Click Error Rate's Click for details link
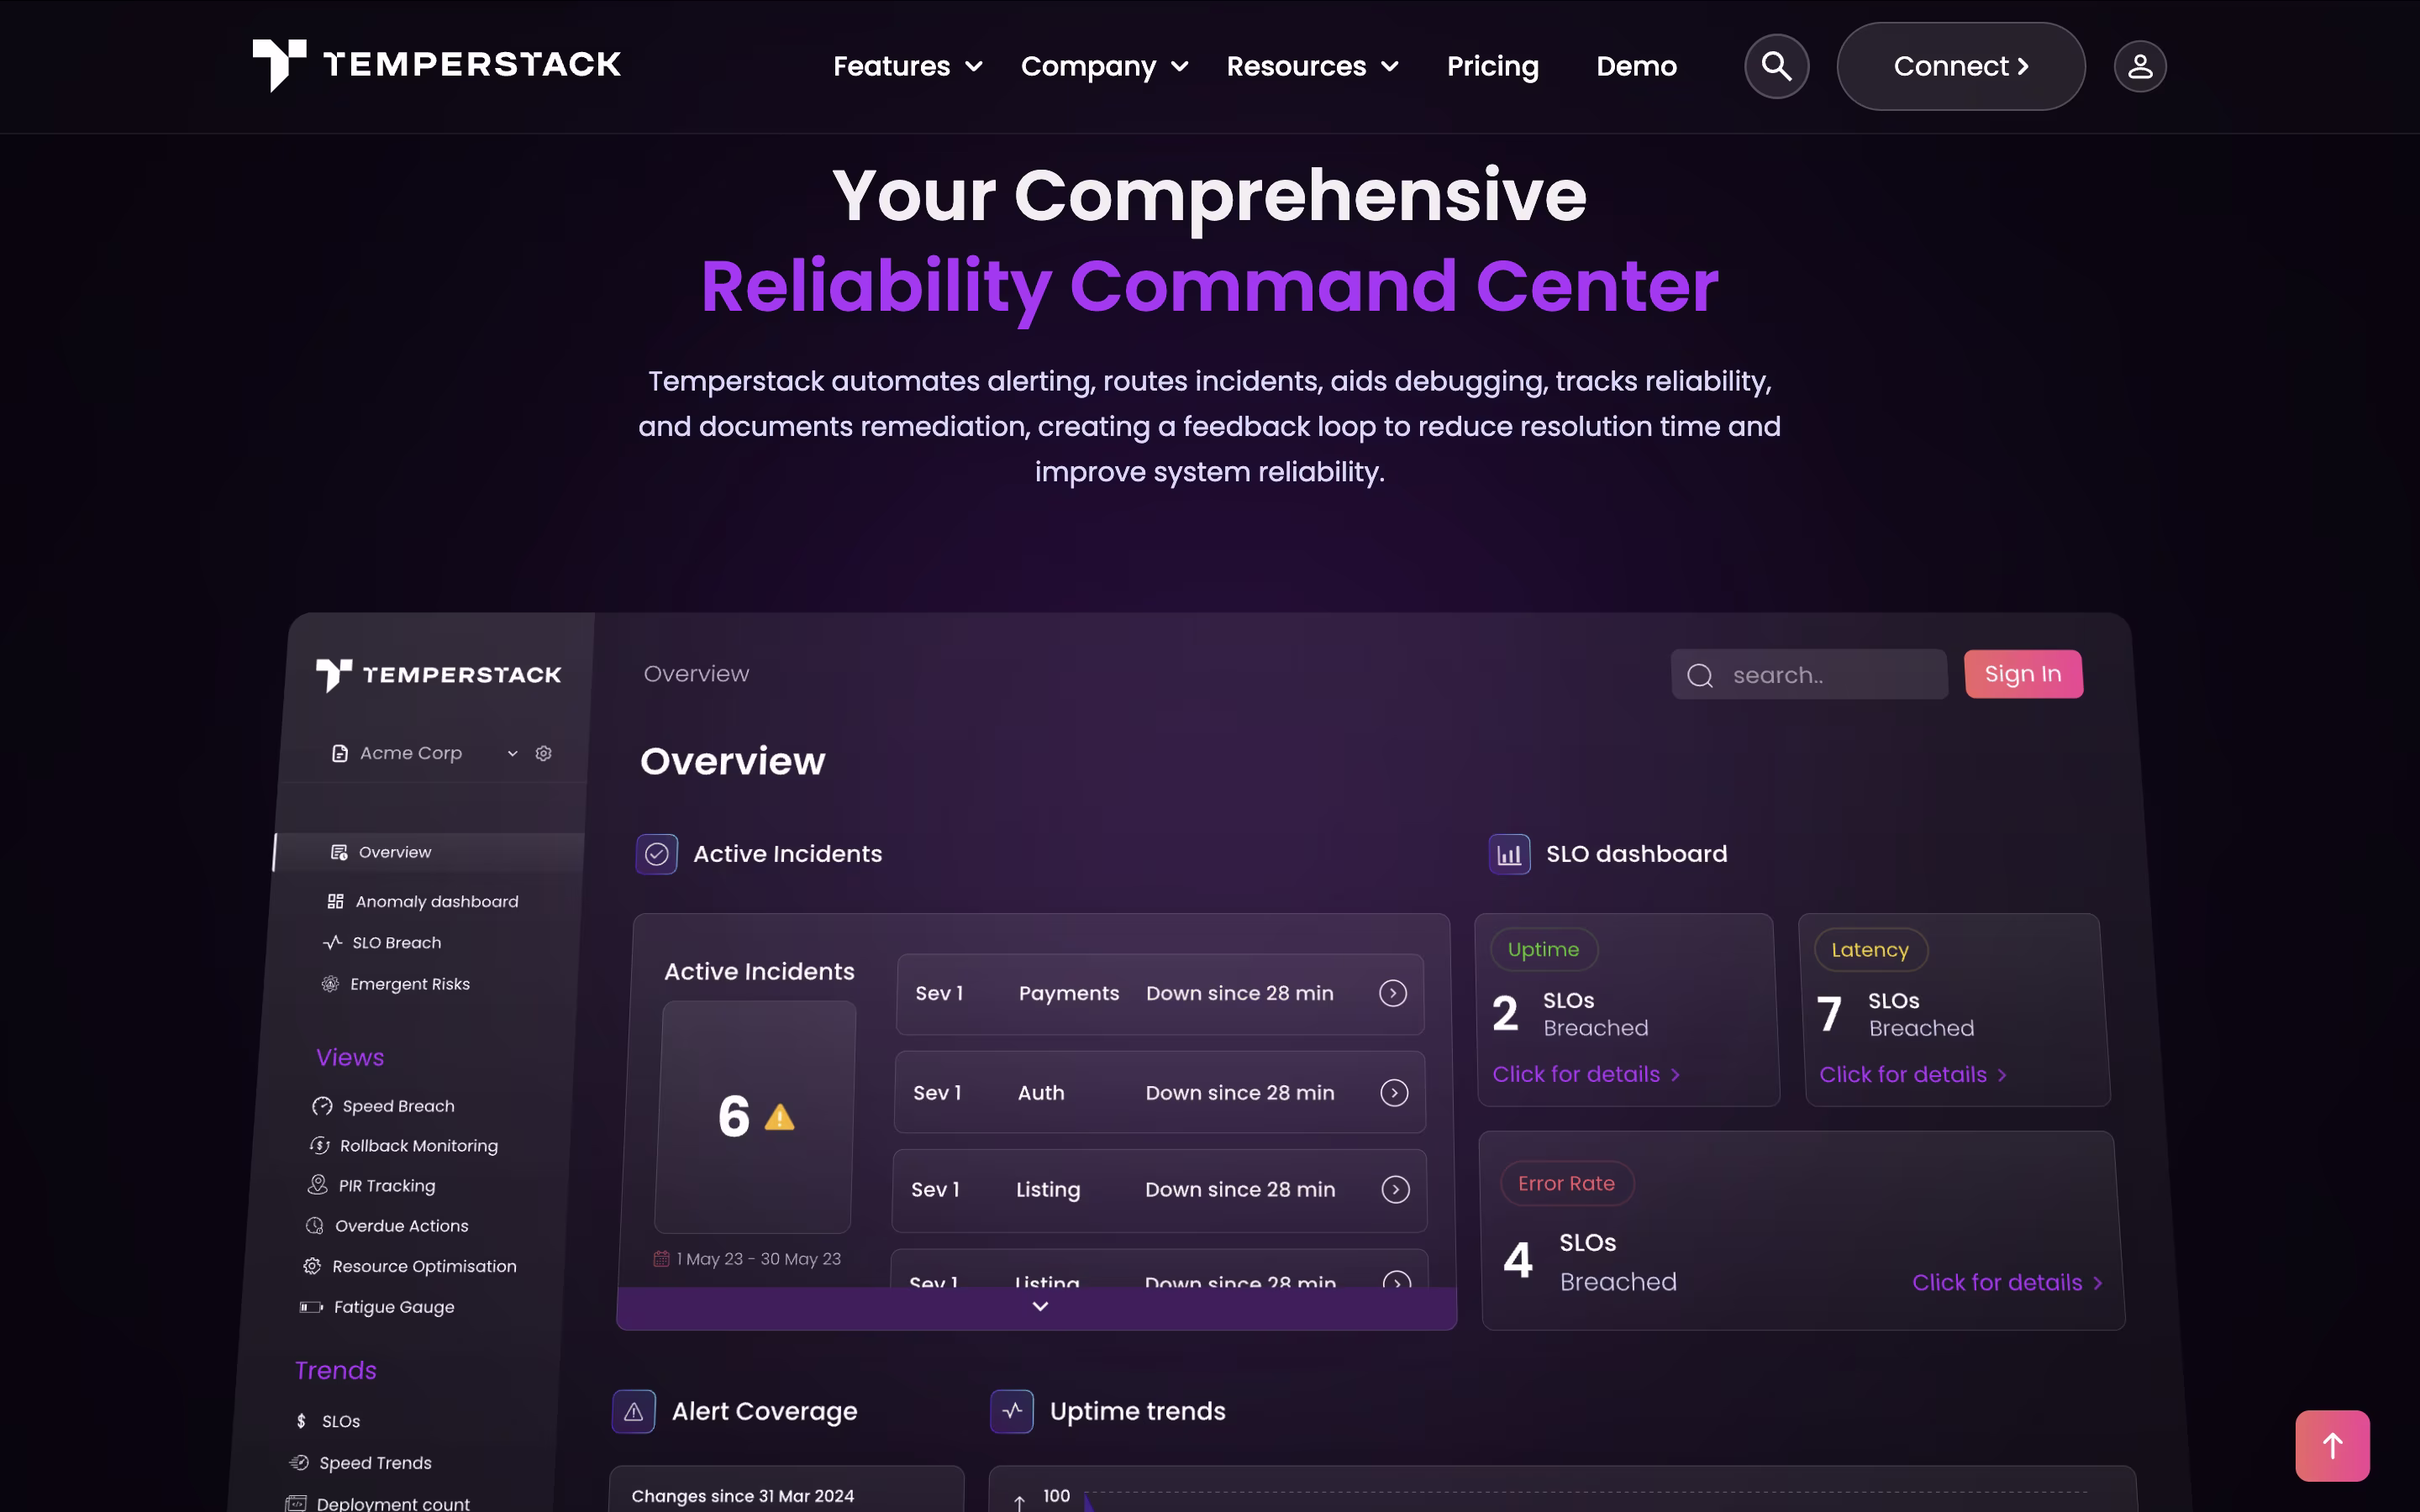Viewport: 2420px width, 1512px height. pos(2007,1282)
